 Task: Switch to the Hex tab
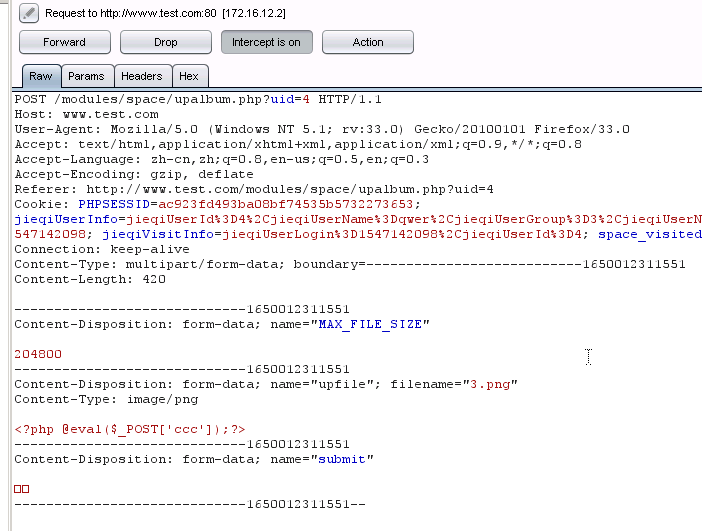(189, 76)
